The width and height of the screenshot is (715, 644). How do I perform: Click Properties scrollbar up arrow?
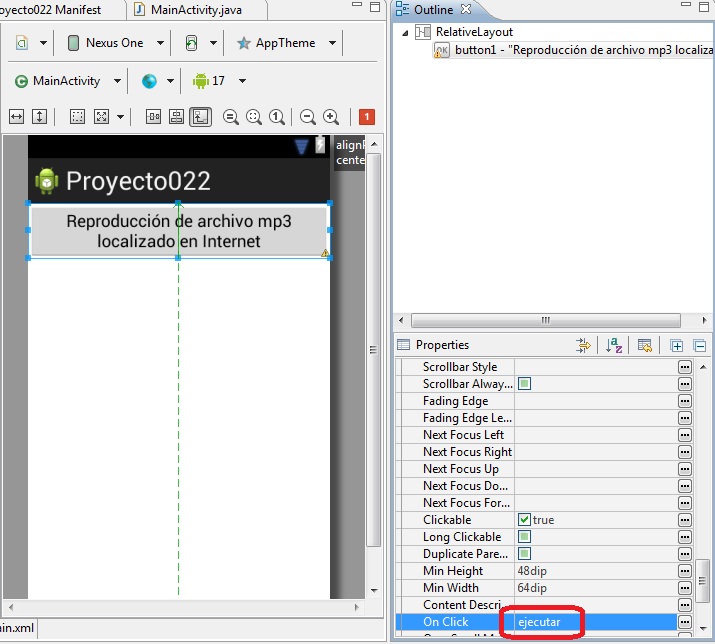click(703, 367)
